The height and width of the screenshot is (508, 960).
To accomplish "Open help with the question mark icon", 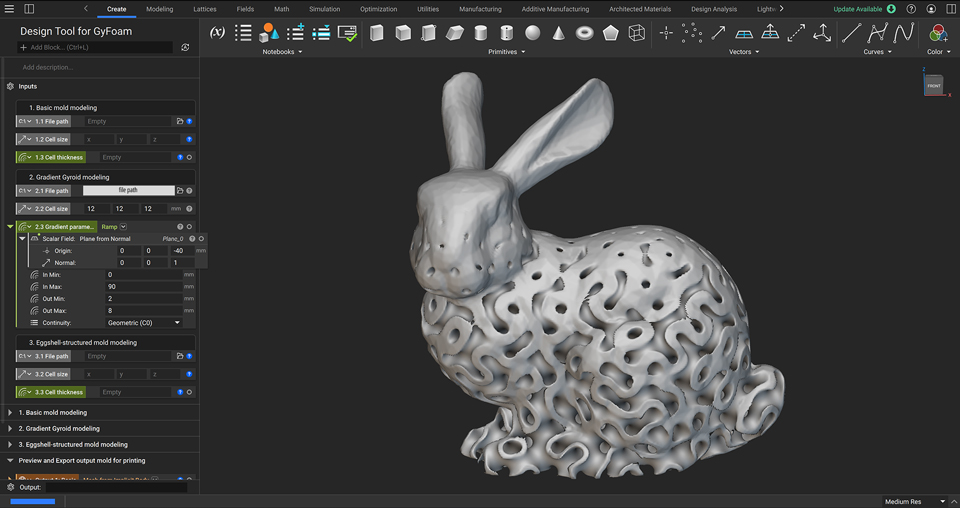I will (911, 9).
